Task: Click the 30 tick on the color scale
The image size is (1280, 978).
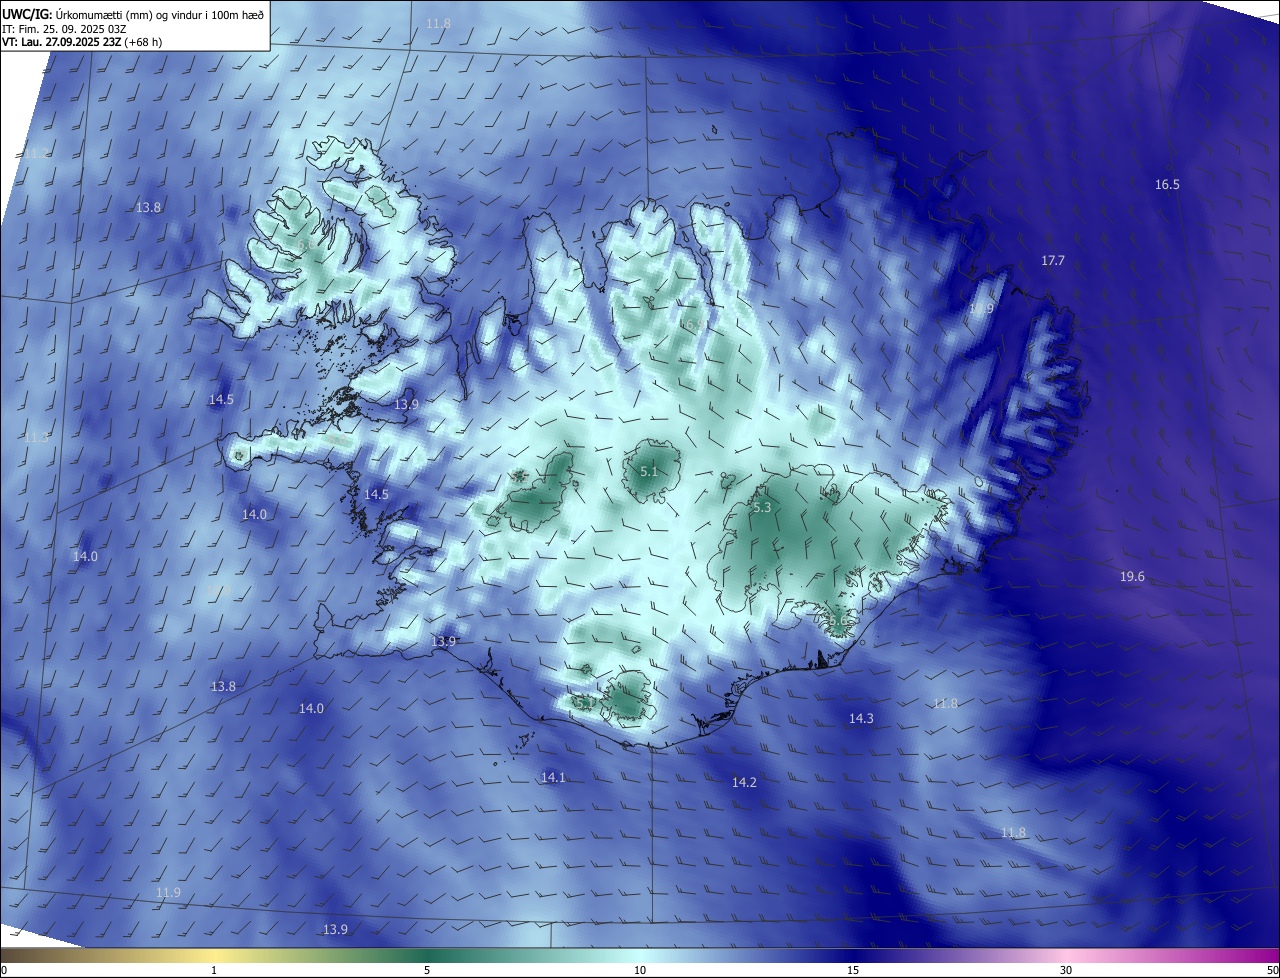Action: [x=1066, y=970]
